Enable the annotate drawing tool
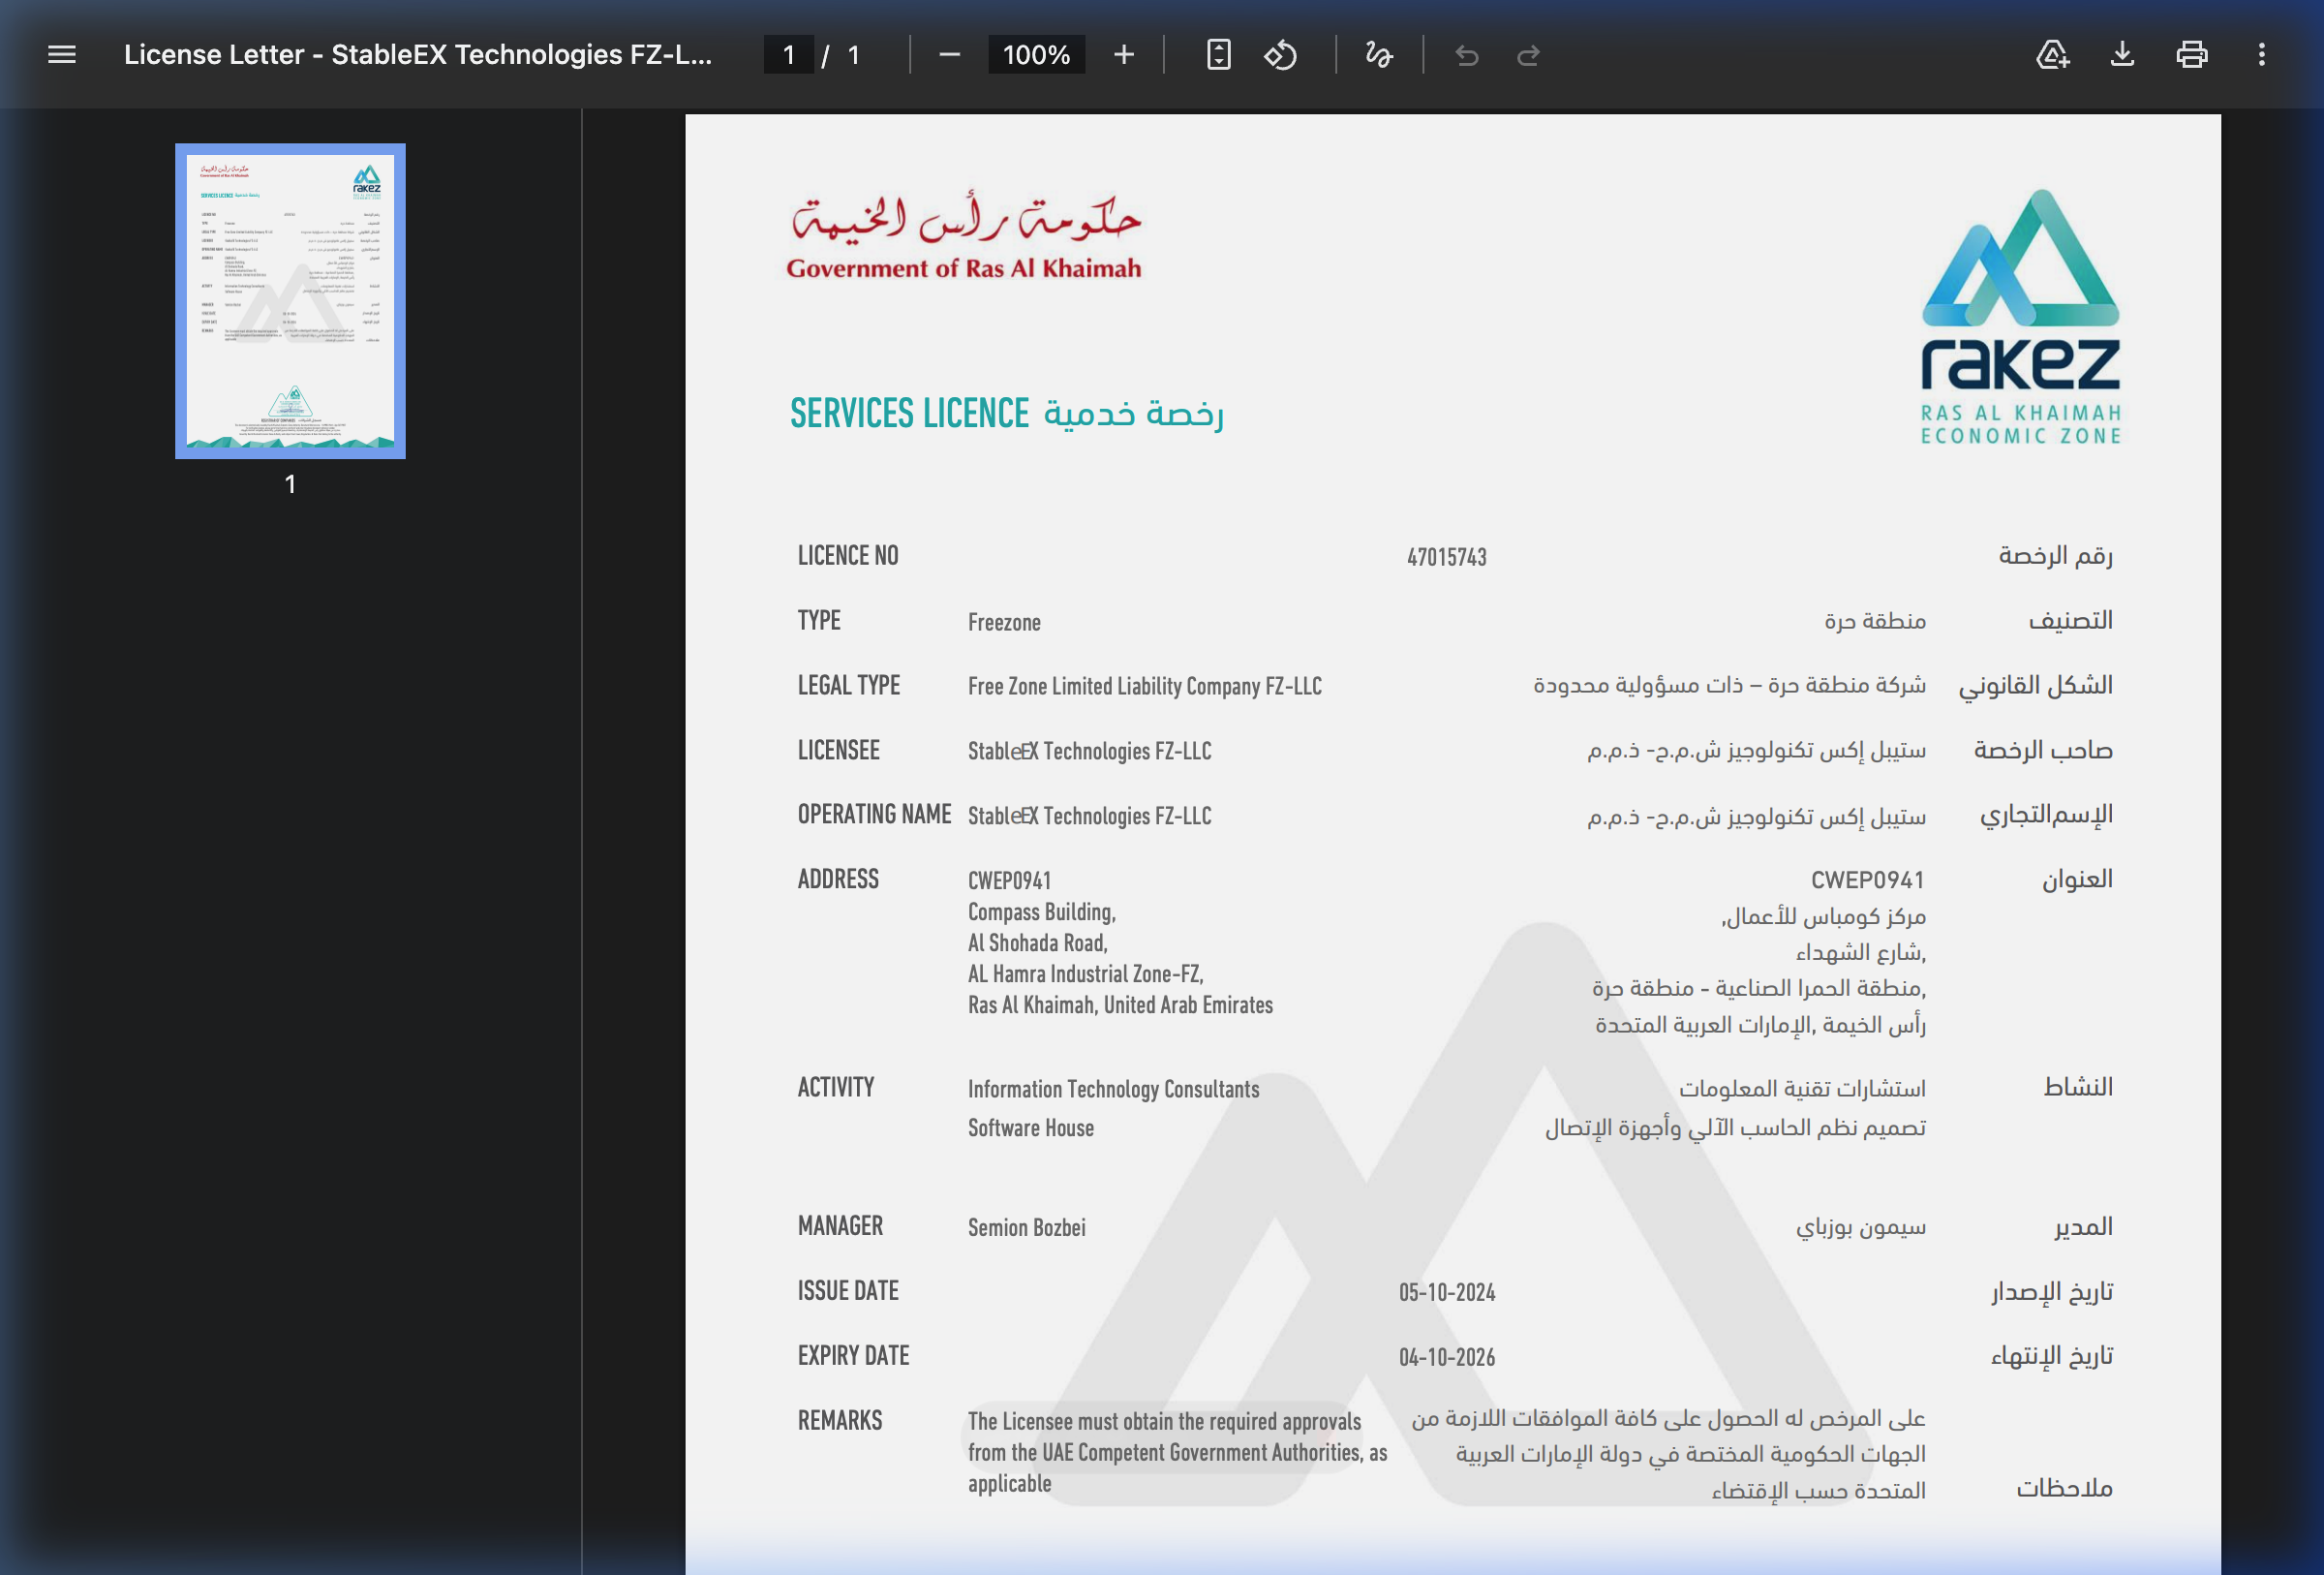Screen dimensions: 2324x1575 point(1377,55)
